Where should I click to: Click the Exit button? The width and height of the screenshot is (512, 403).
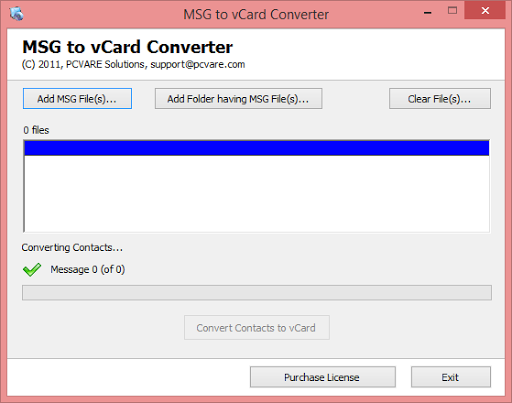pyautogui.click(x=451, y=377)
